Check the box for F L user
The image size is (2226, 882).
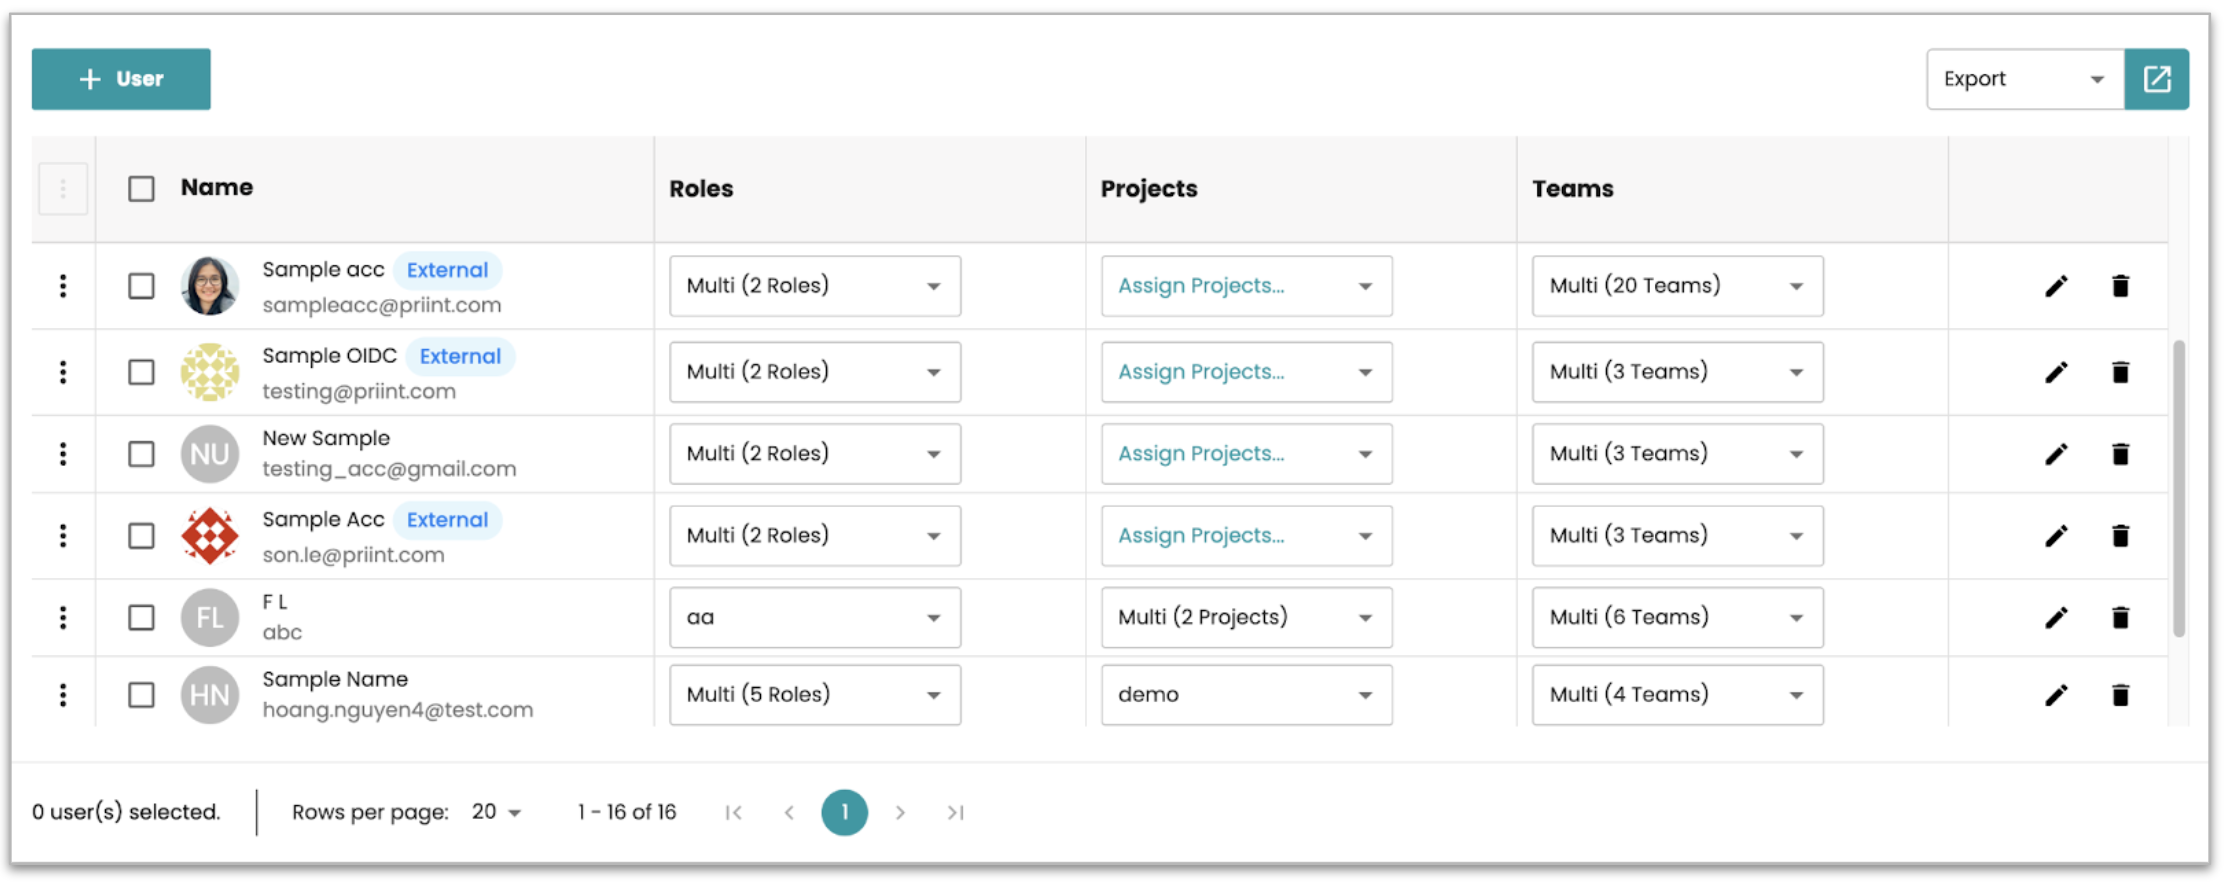point(141,618)
